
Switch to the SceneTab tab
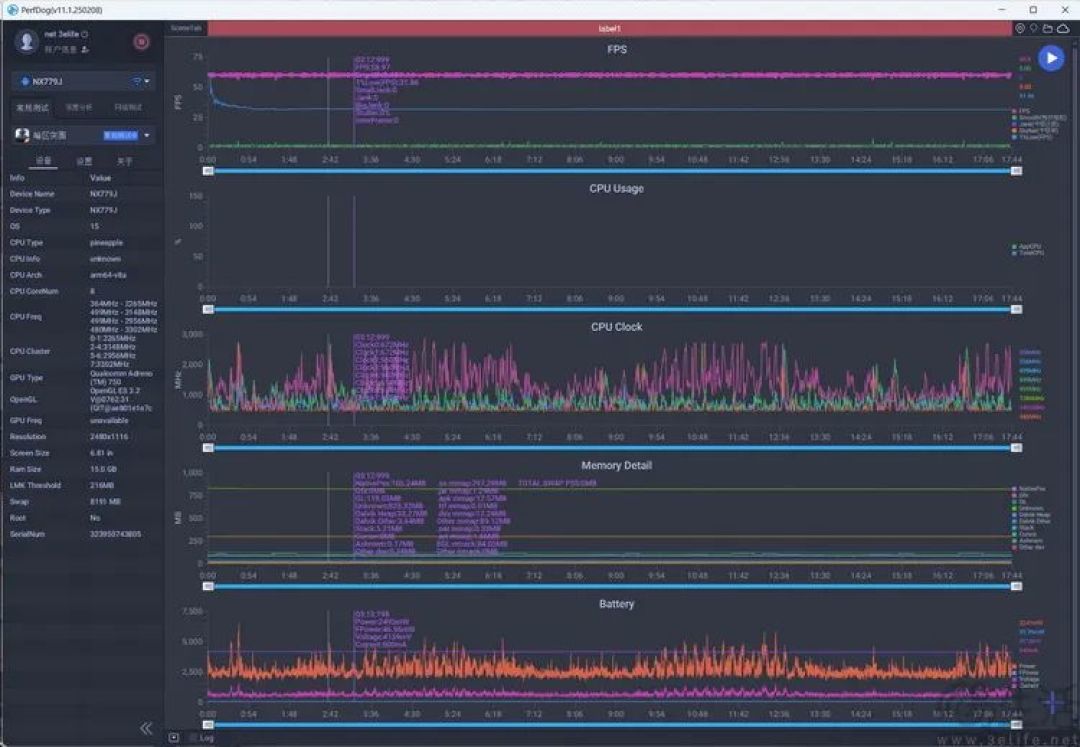pyautogui.click(x=186, y=28)
